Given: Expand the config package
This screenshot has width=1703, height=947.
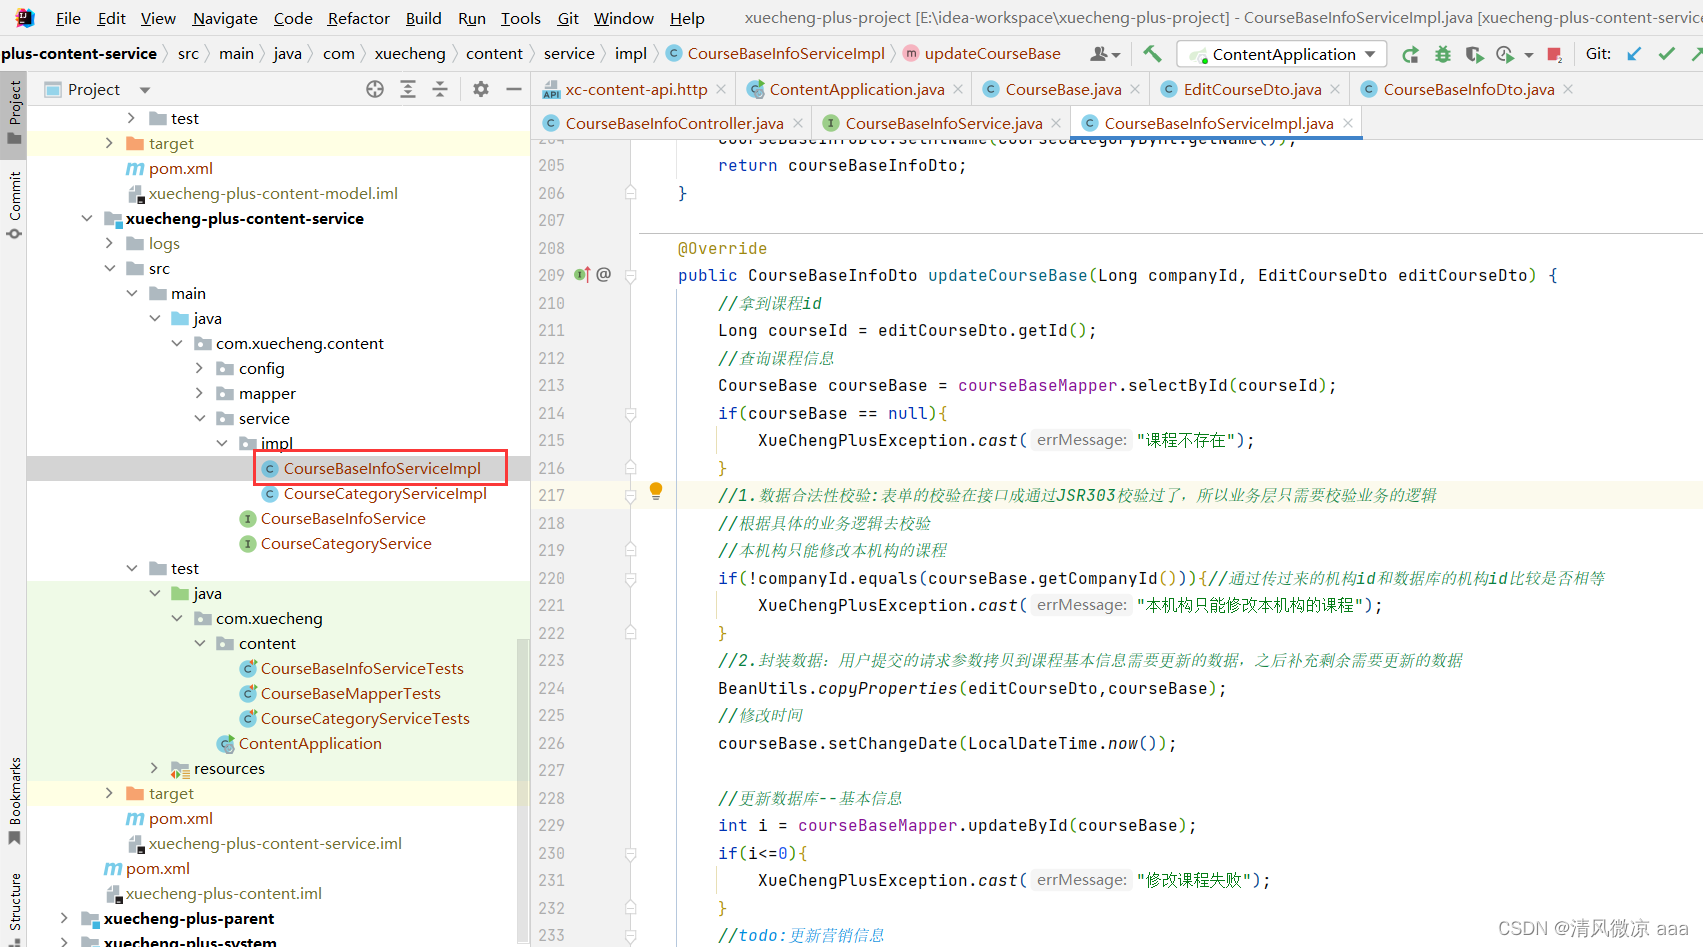Looking at the screenshot, I should [x=199, y=368].
